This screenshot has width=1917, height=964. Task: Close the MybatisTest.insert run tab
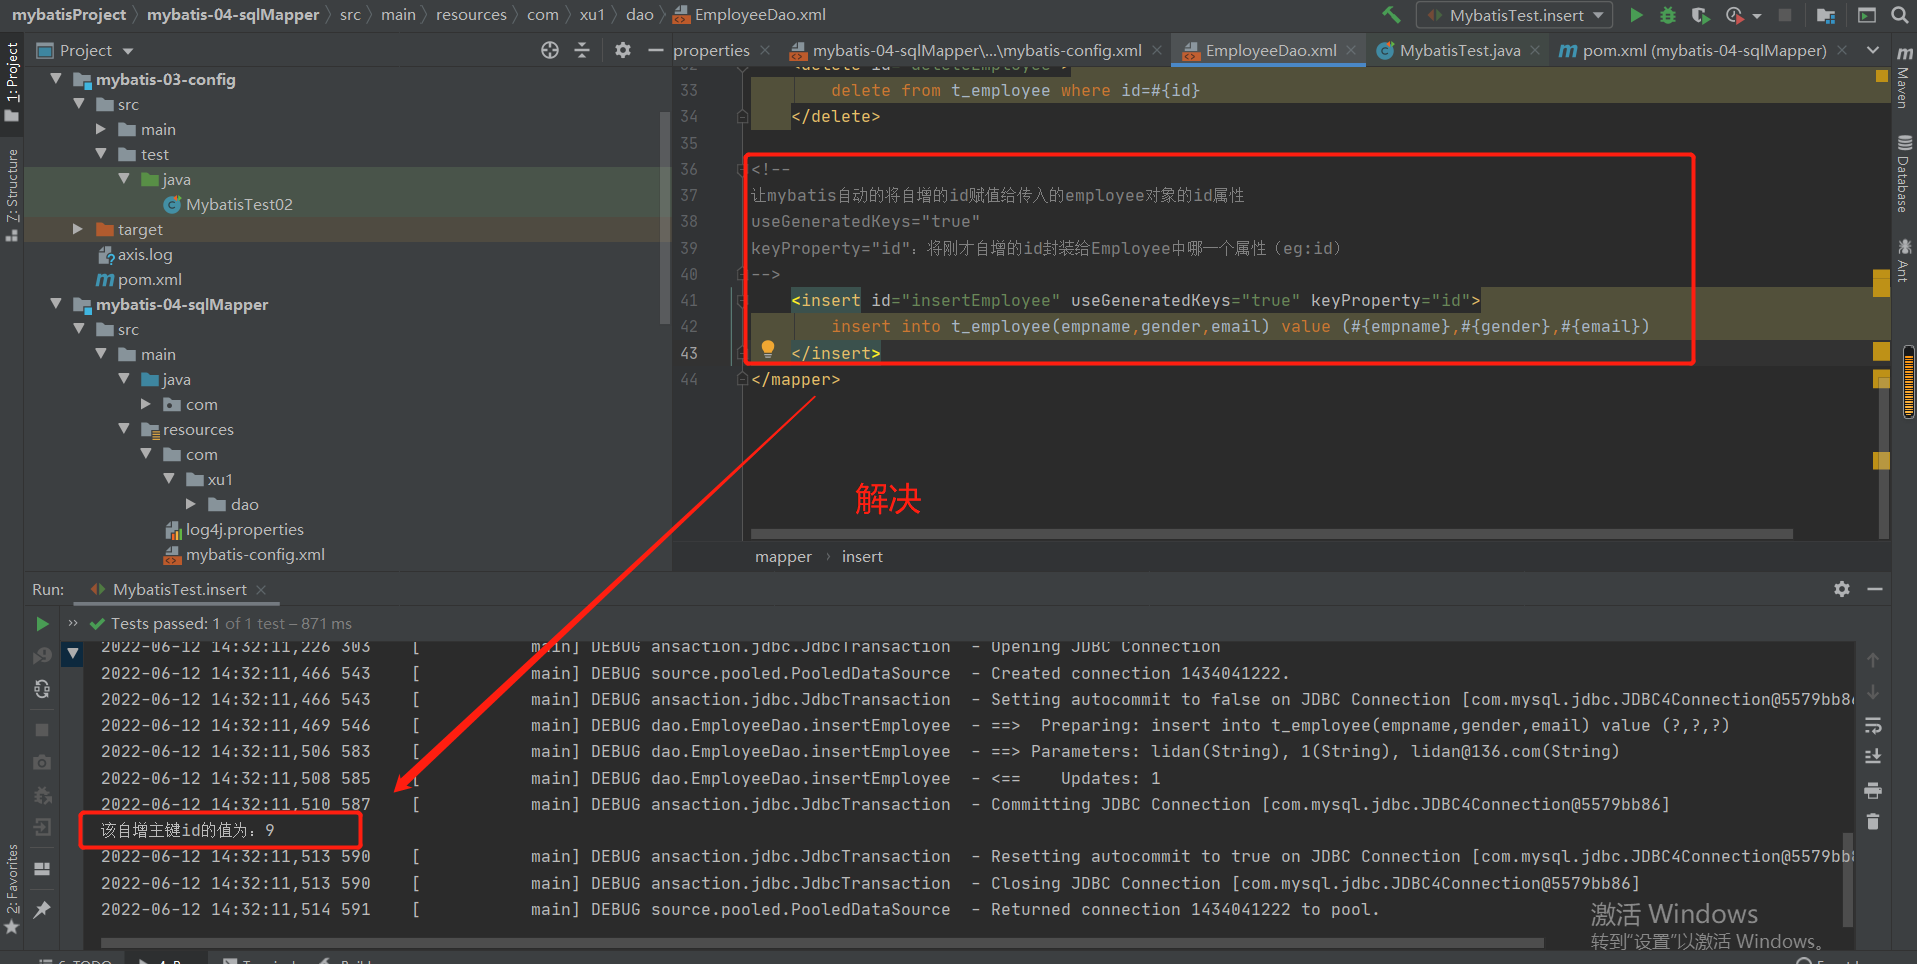click(262, 590)
